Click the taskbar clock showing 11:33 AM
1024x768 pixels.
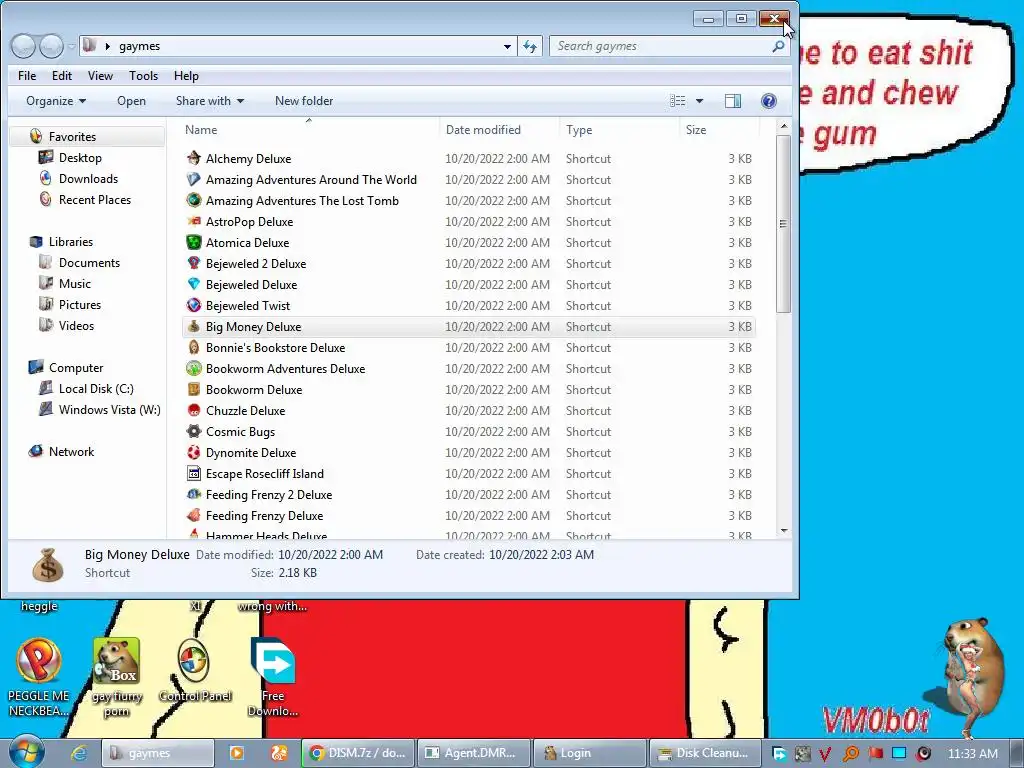point(972,753)
